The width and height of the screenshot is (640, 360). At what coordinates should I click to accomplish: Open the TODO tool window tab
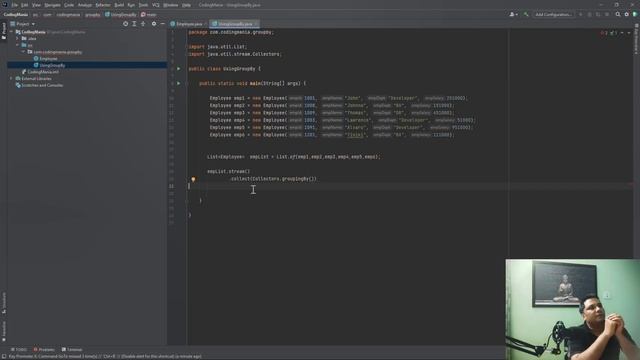pyautogui.click(x=19, y=349)
